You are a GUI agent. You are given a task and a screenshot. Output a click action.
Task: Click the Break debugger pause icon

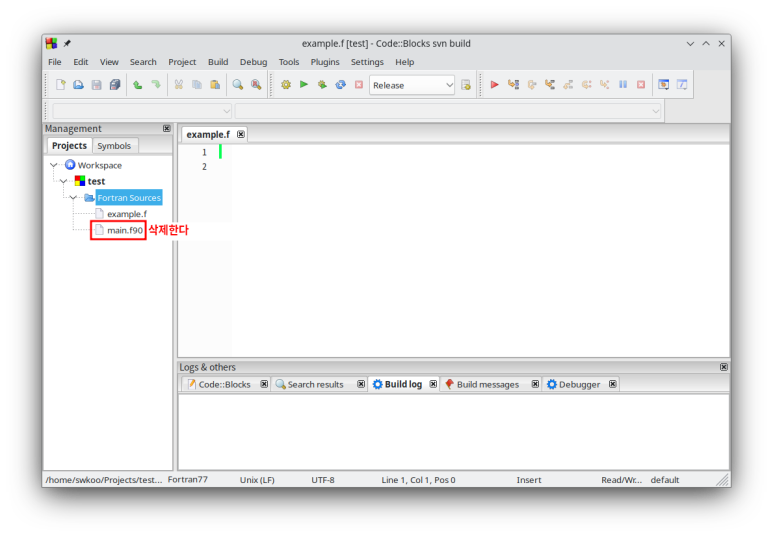coord(623,85)
